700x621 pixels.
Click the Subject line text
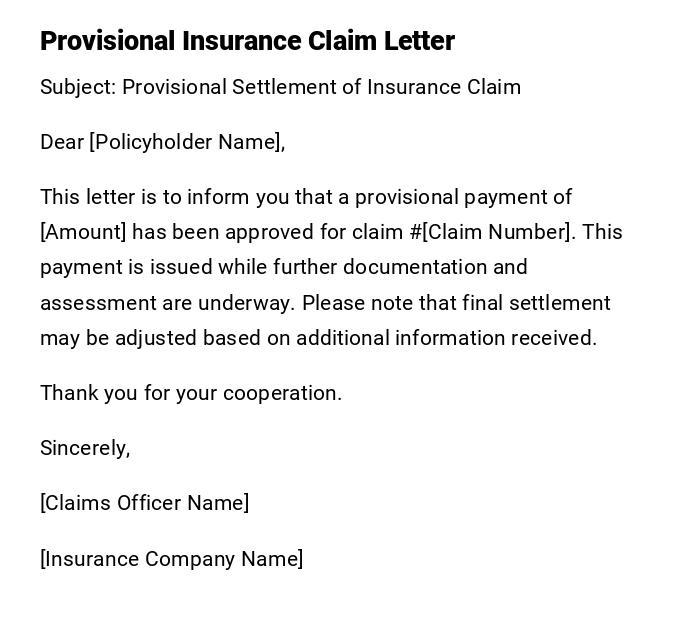click(280, 87)
